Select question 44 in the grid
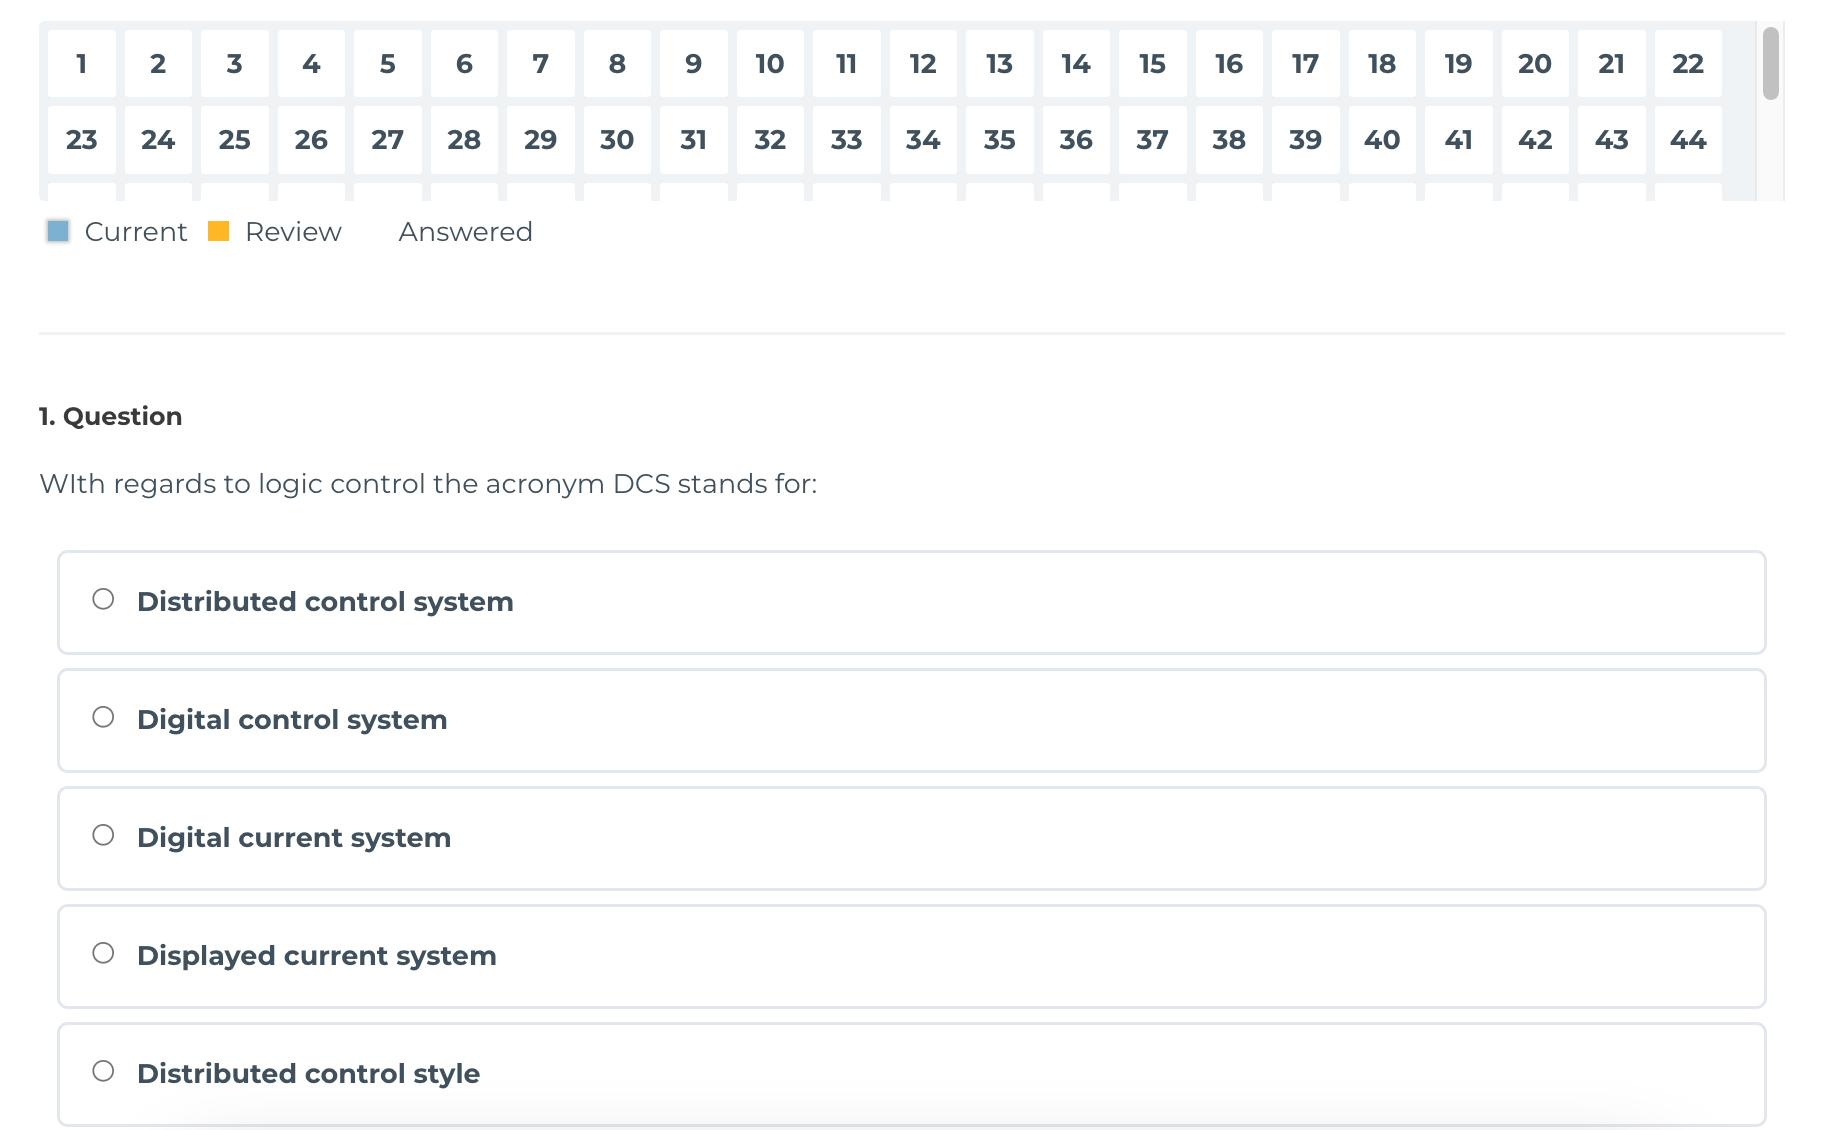The width and height of the screenshot is (1832, 1130). click(1688, 140)
